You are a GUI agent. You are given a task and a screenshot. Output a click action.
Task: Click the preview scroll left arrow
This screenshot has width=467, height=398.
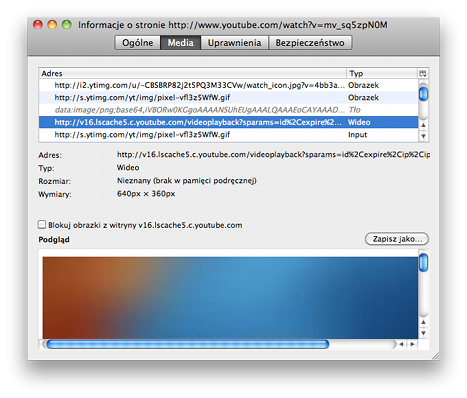[401, 344]
